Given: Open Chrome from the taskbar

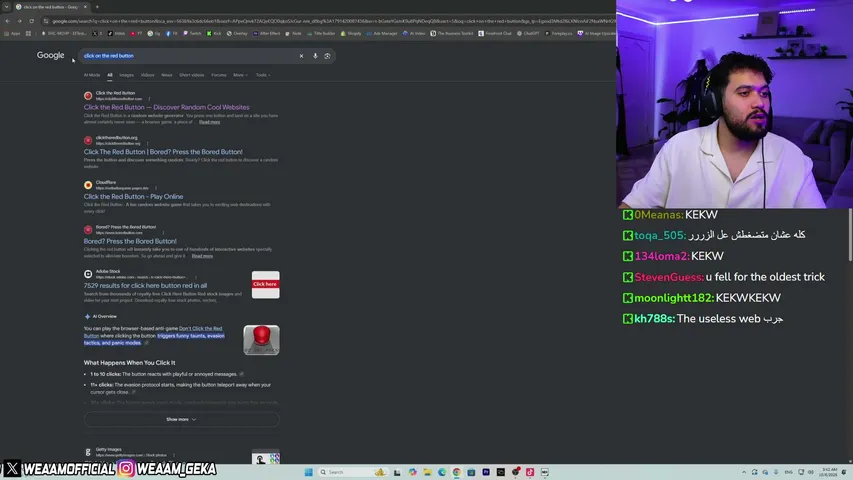Looking at the screenshot, I should click(456, 472).
